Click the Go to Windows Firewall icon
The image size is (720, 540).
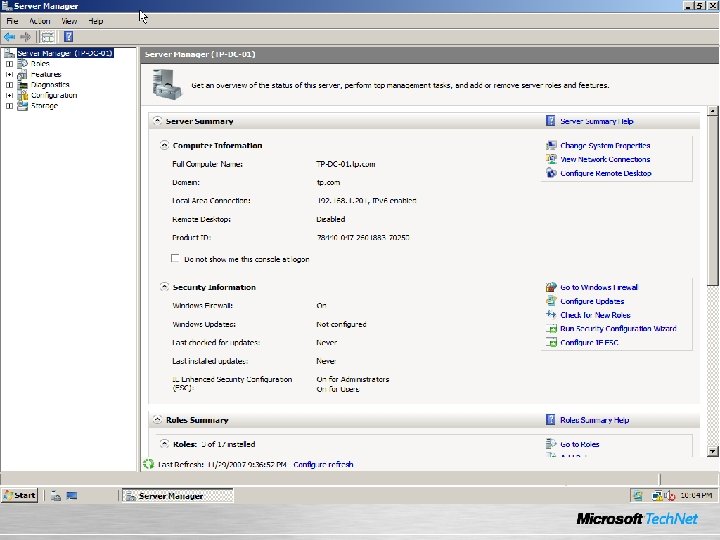pyautogui.click(x=551, y=287)
